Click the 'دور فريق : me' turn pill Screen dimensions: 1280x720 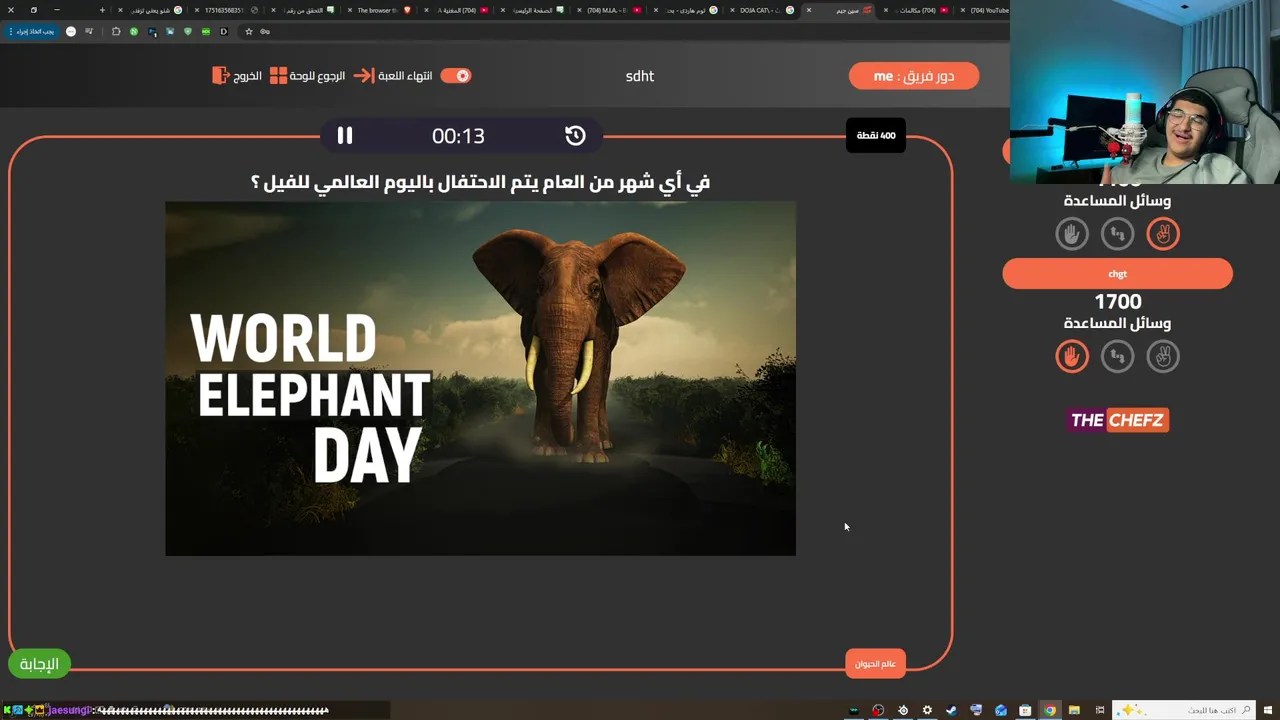pyautogui.click(x=914, y=76)
